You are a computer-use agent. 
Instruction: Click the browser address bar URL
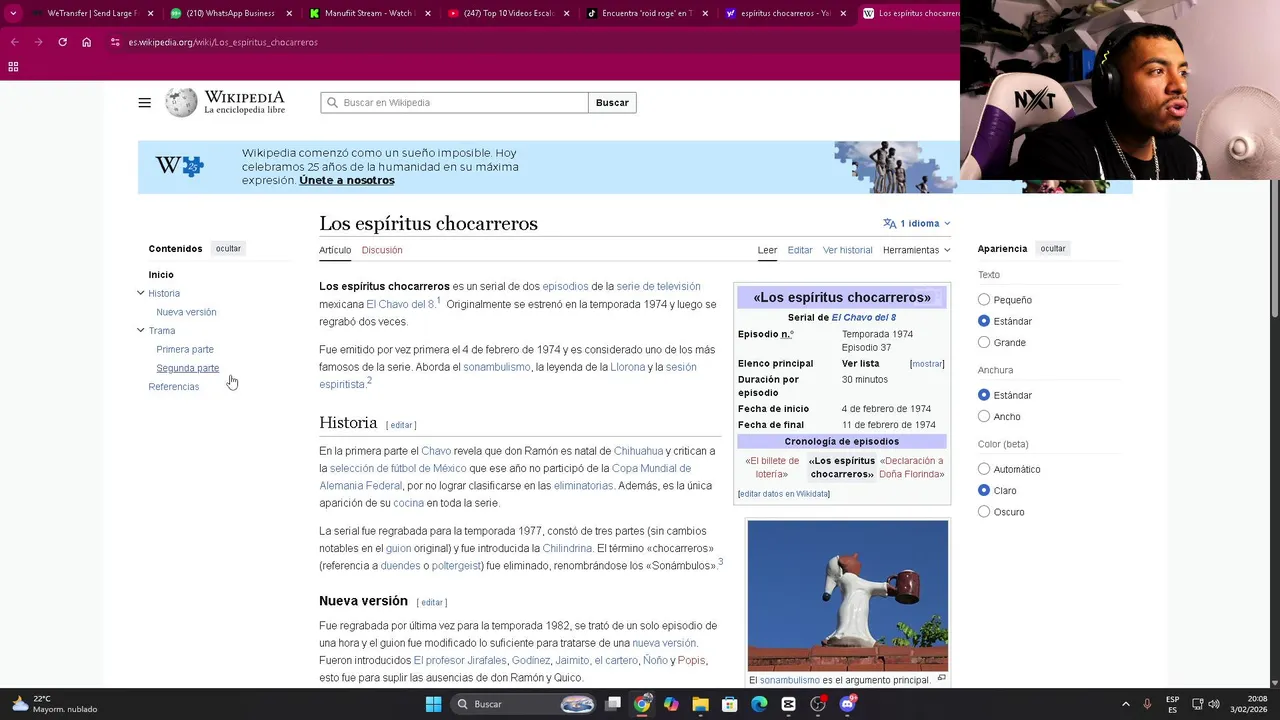[x=223, y=42]
